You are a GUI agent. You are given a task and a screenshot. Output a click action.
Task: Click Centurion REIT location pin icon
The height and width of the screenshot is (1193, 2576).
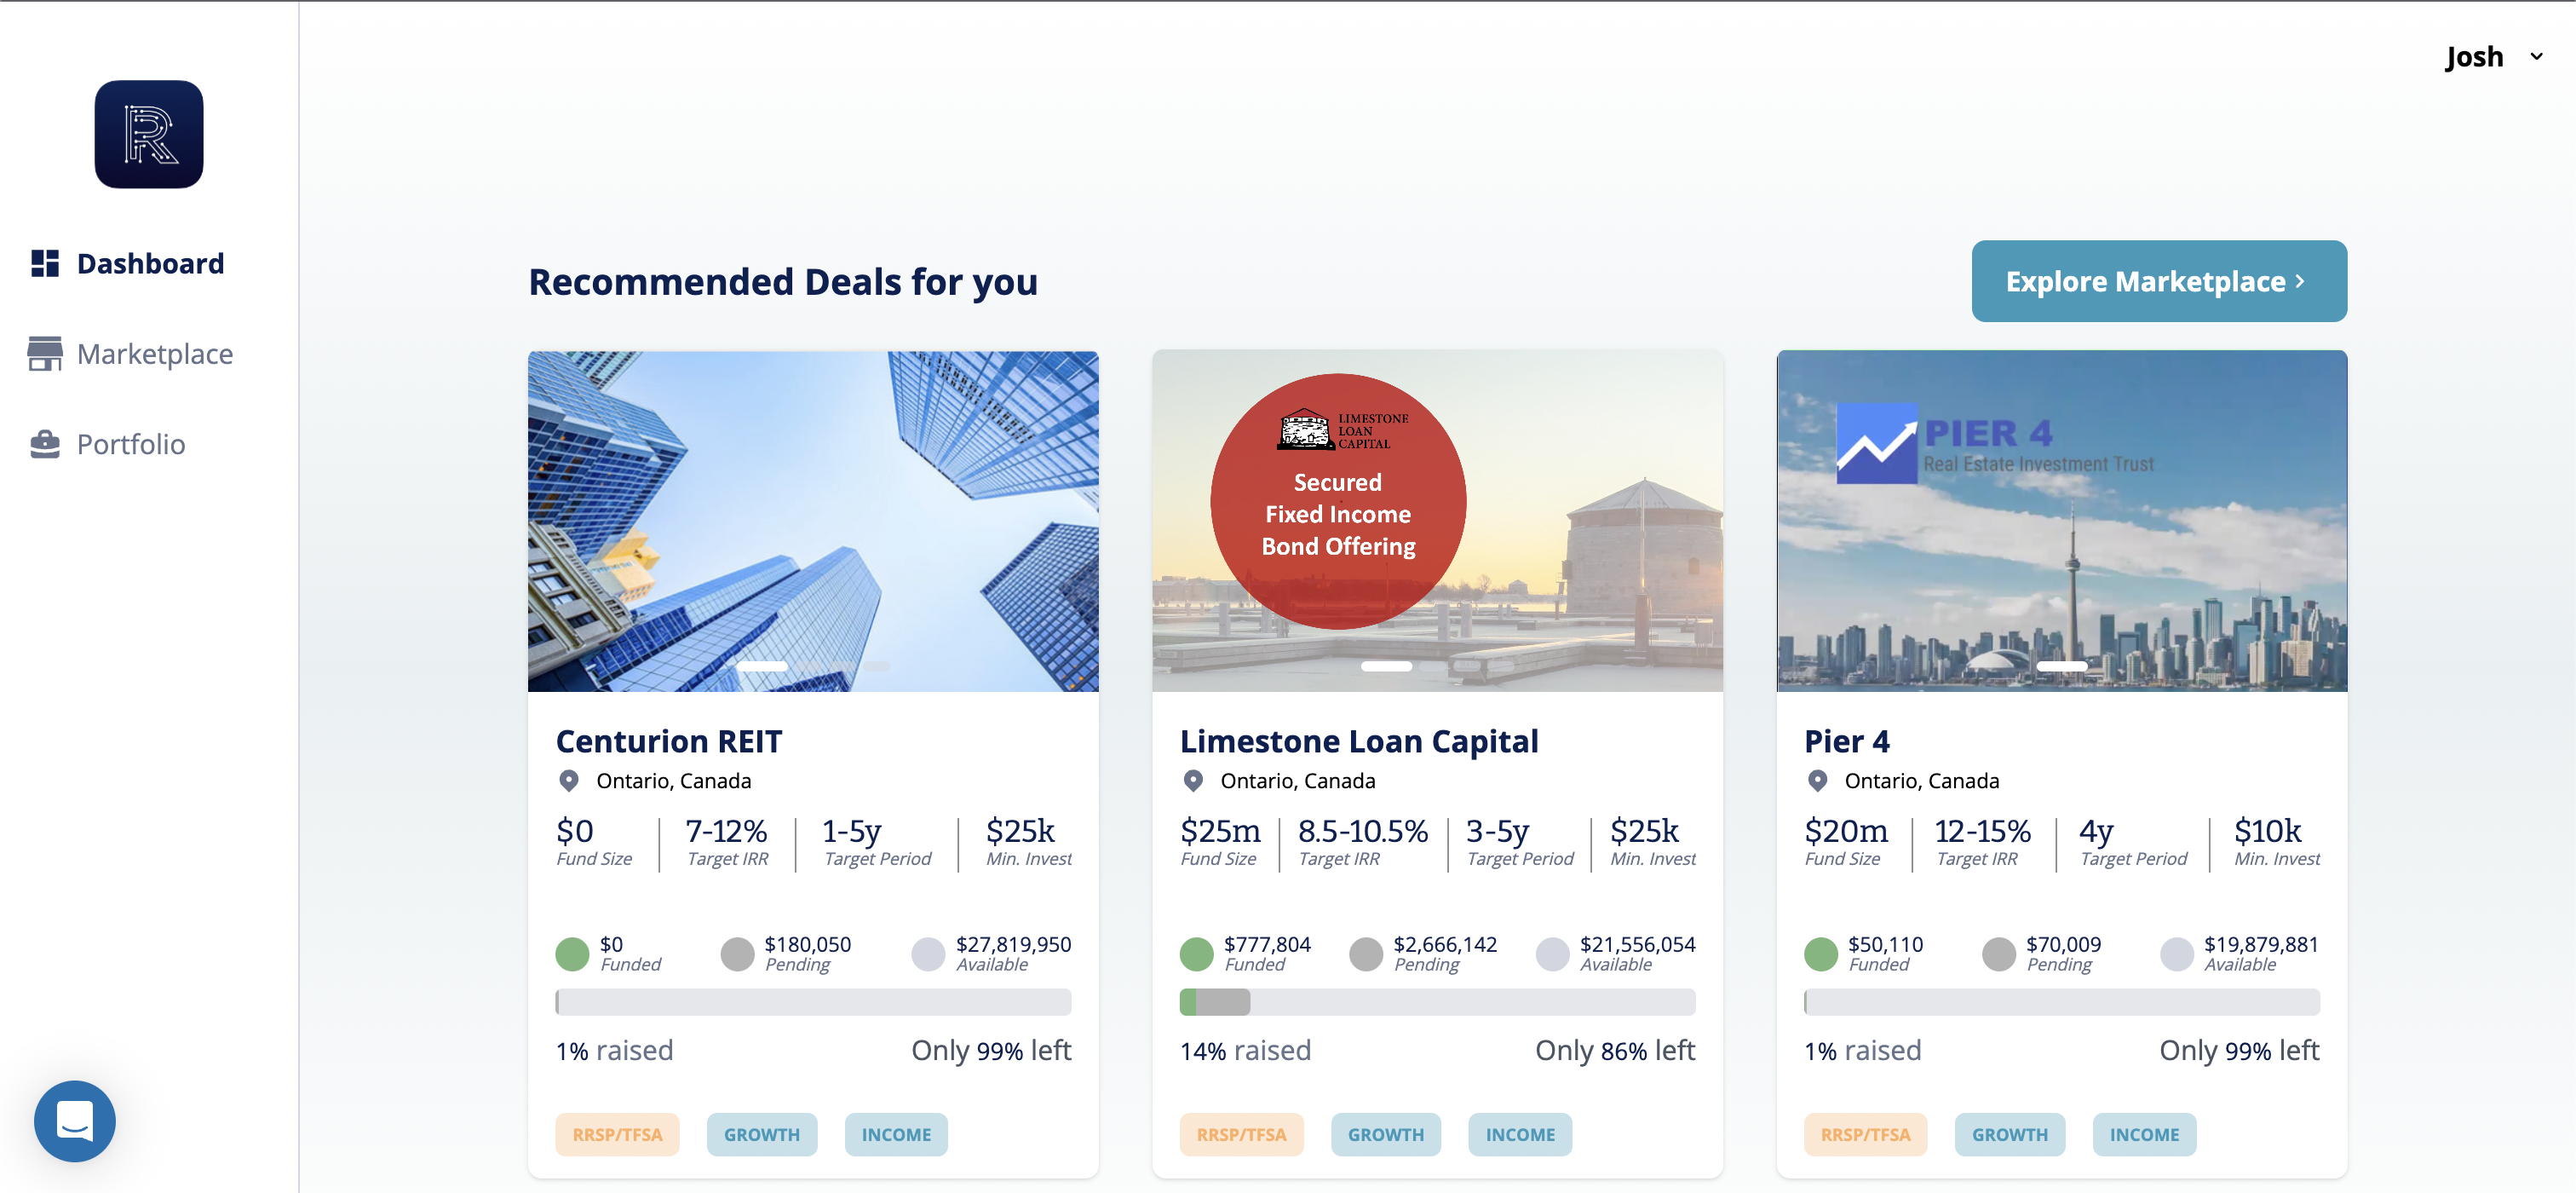pos(569,781)
